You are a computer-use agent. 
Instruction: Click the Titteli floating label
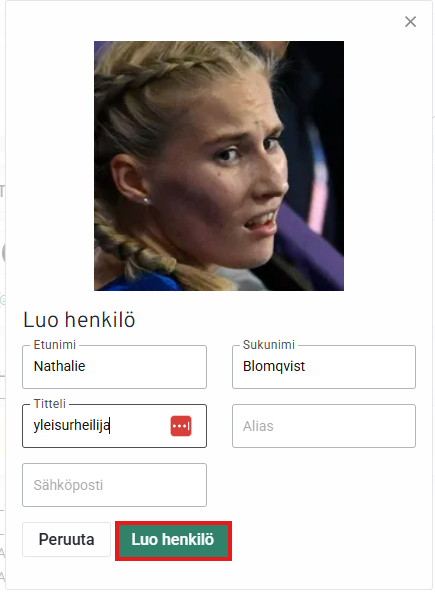tap(50, 404)
